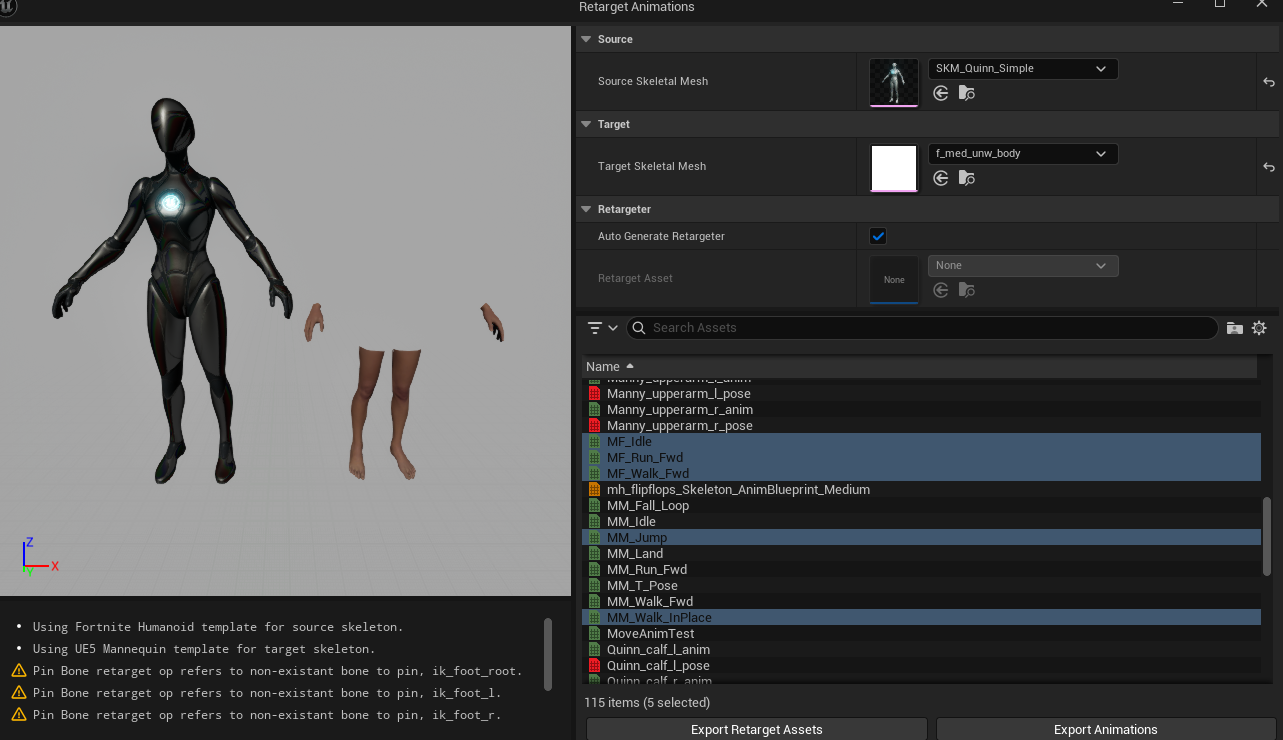Click the Unreal Engine logo icon
This screenshot has width=1283, height=740.
point(10,7)
